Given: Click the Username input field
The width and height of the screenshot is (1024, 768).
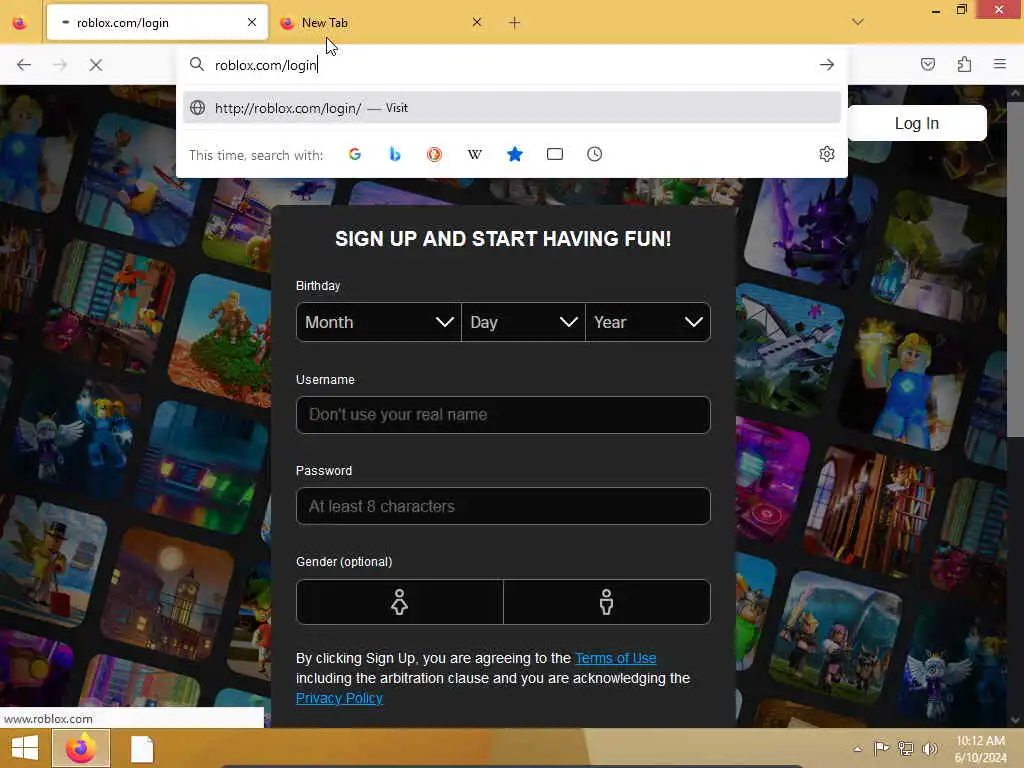Looking at the screenshot, I should [503, 415].
